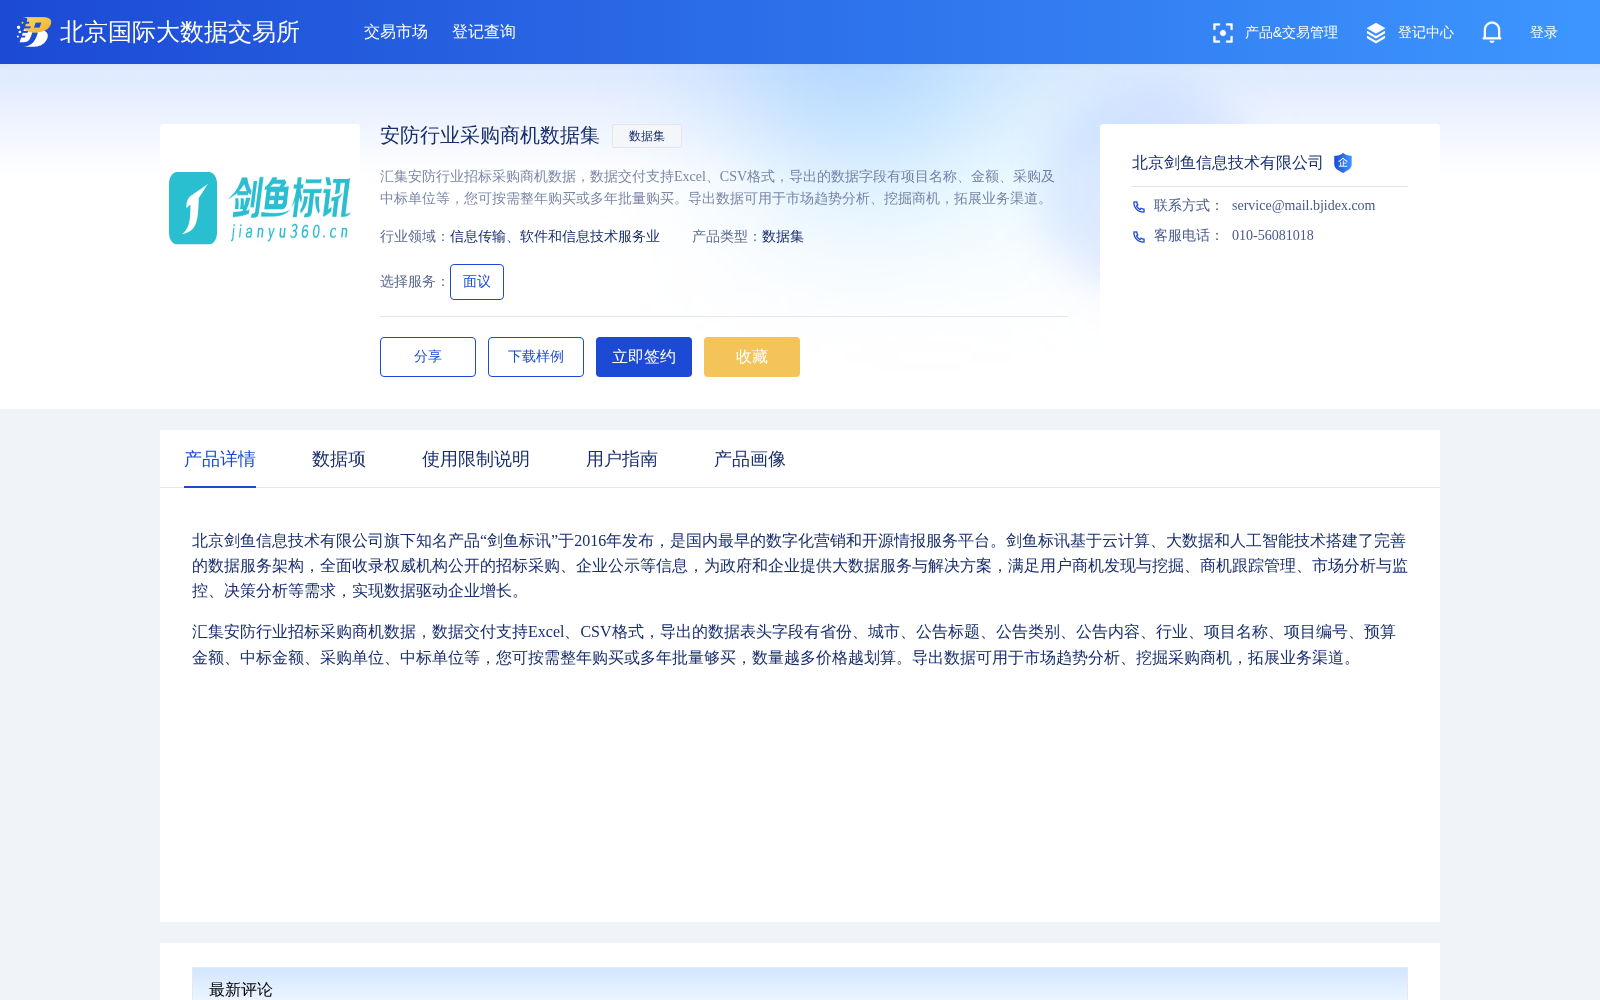1600x1000 pixels.
Task: Click the exchange logo icon in header
Action: point(34,32)
